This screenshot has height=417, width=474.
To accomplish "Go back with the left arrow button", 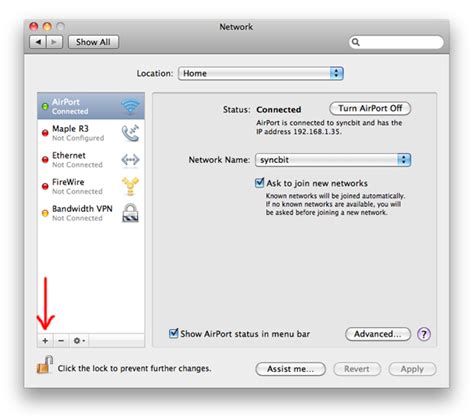I will tap(38, 42).
